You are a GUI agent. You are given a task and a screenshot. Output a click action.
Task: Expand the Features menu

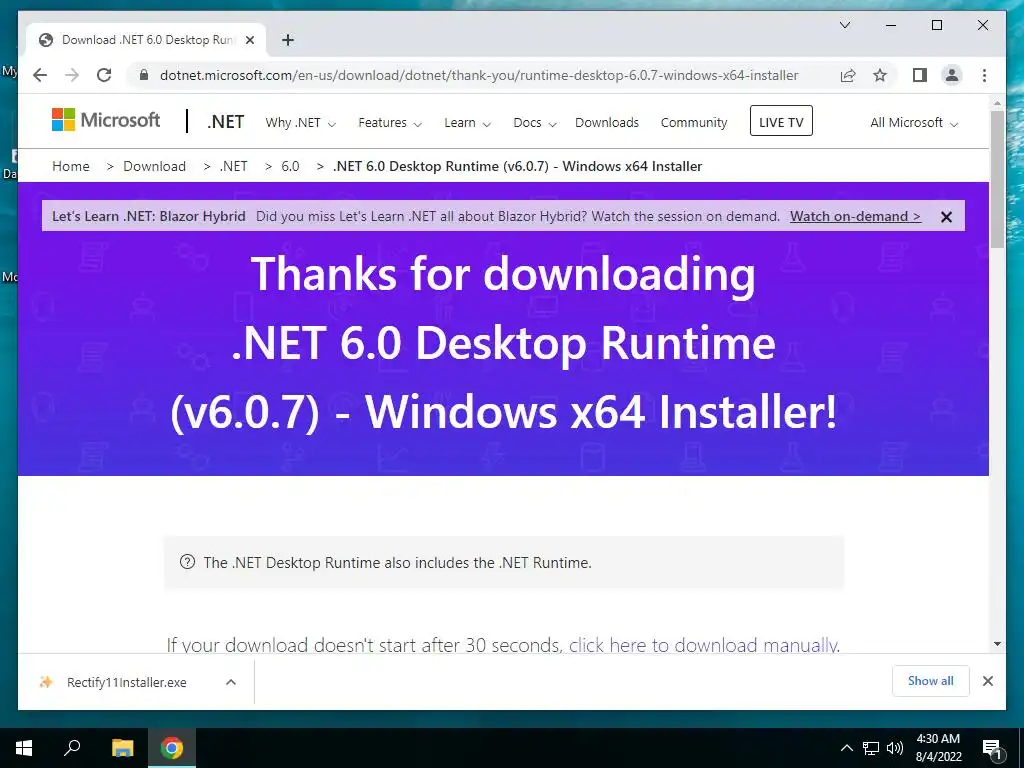390,123
